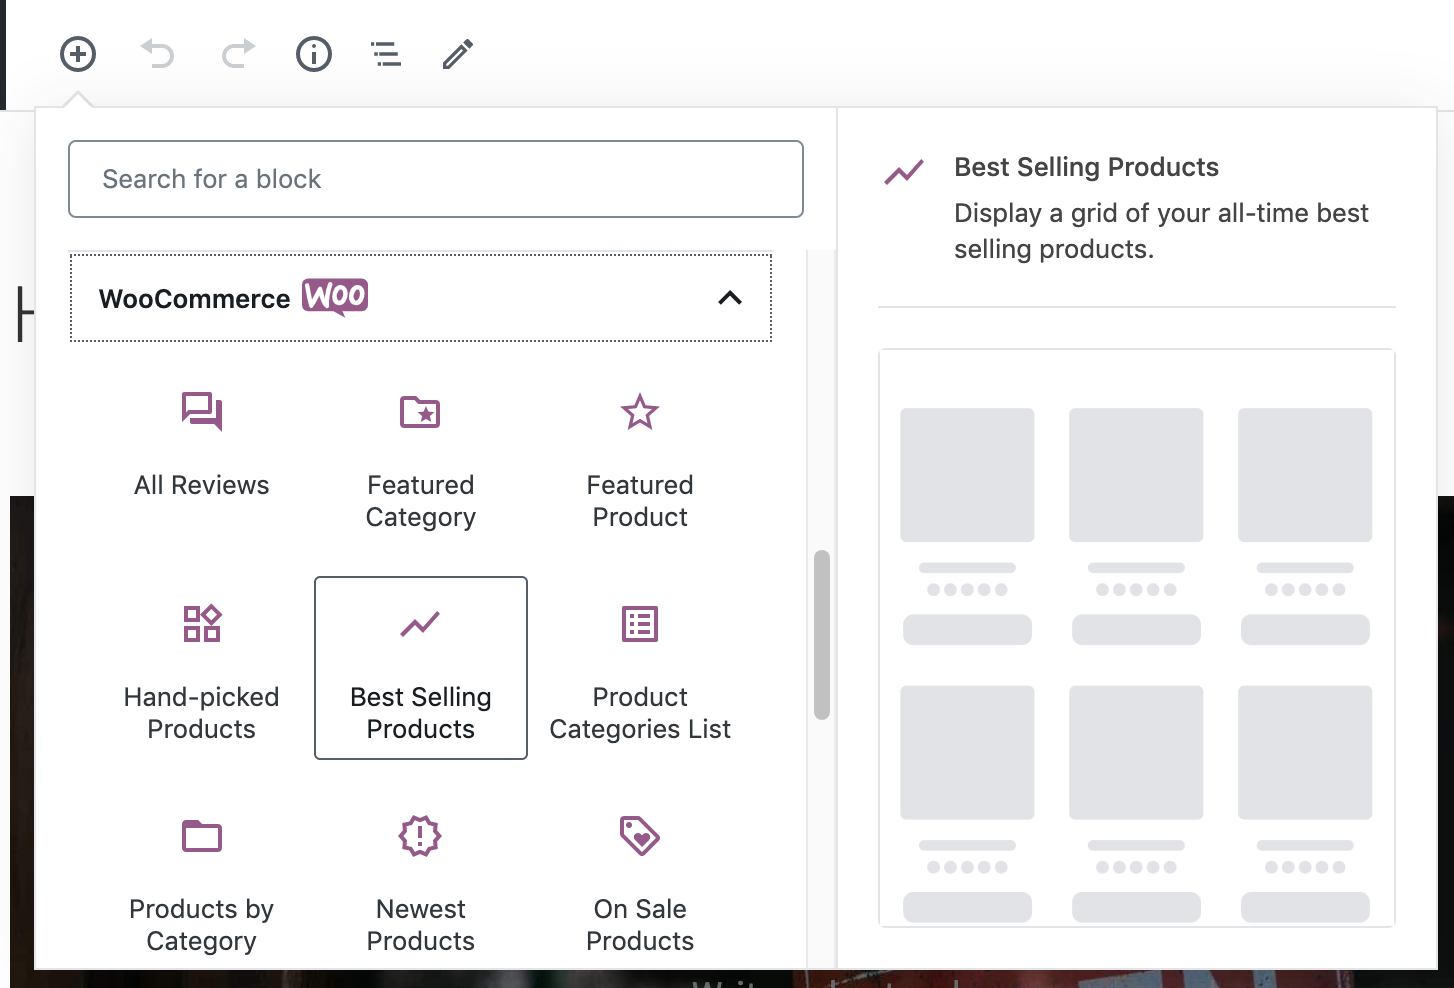Collapse the WooCommerce section chevron
The image size is (1454, 988).
pyautogui.click(x=730, y=298)
